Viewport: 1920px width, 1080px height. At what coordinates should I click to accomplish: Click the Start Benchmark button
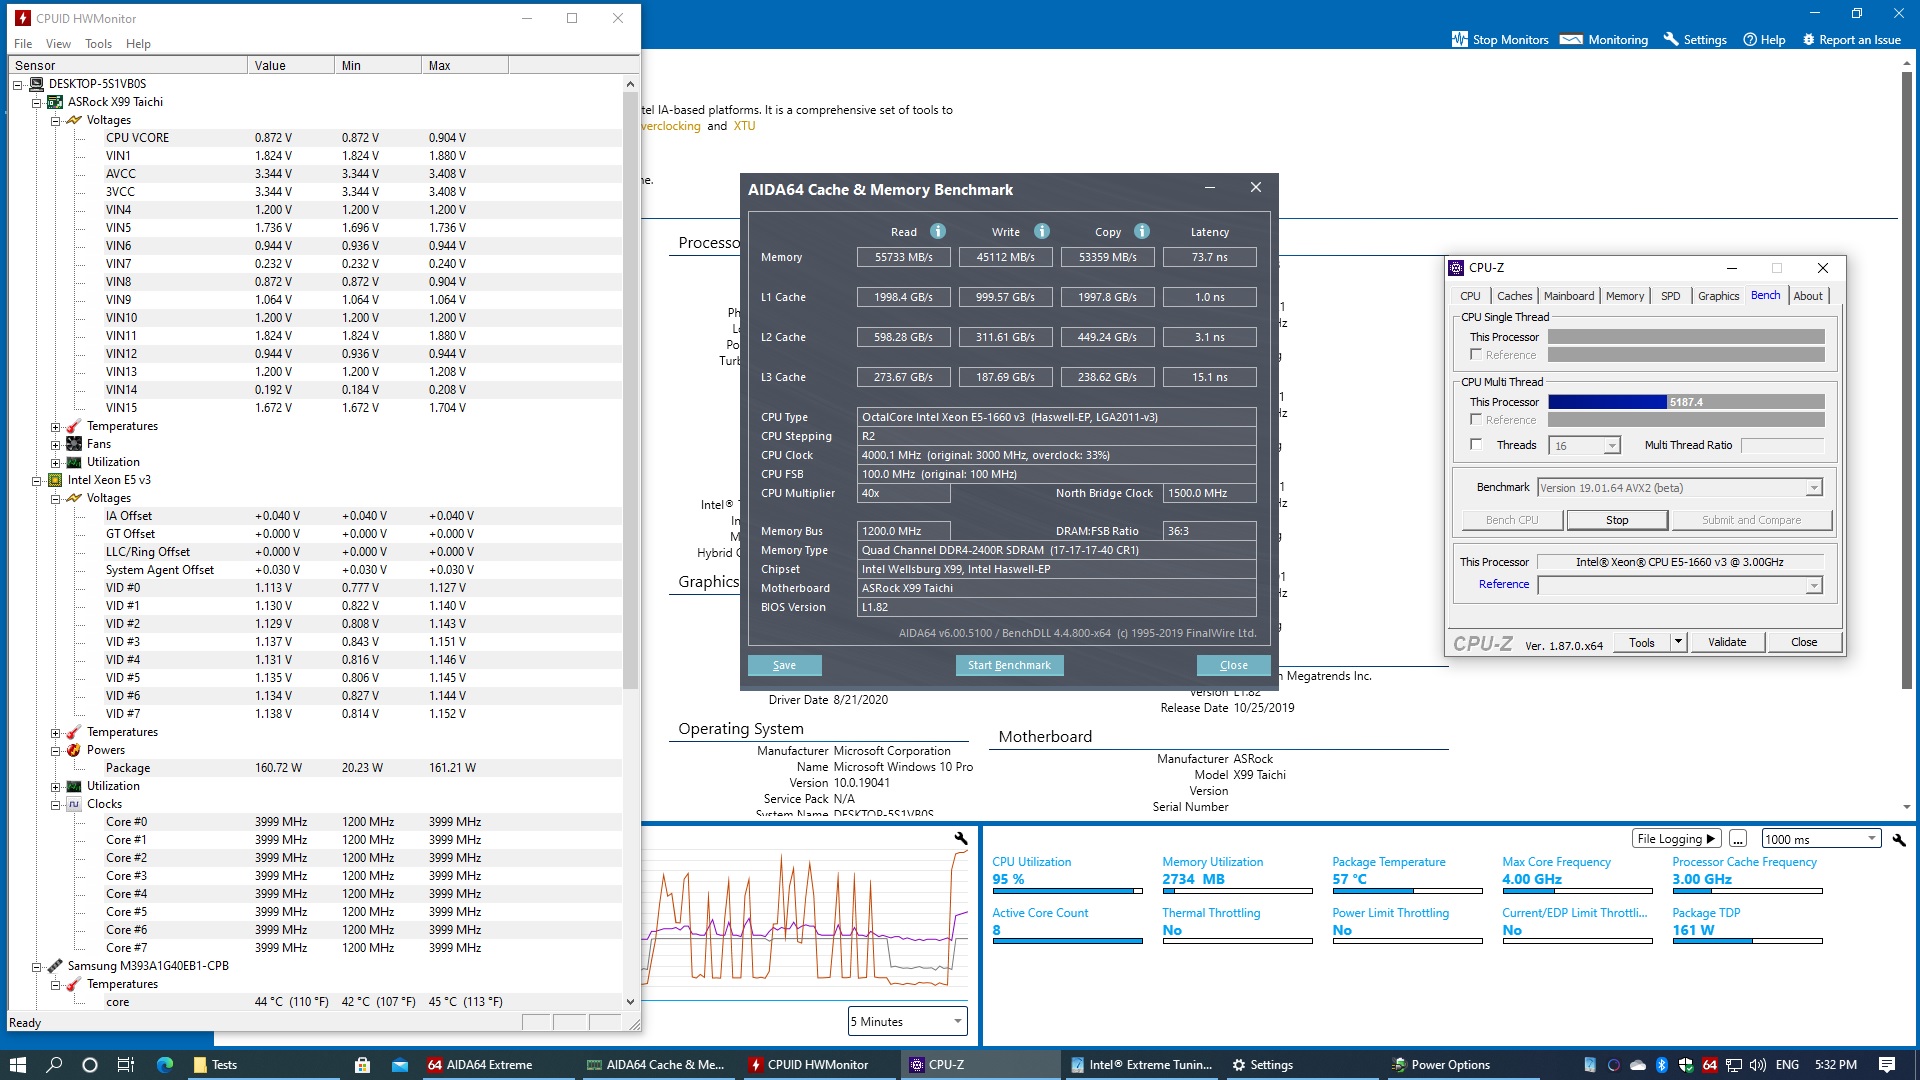(1008, 665)
